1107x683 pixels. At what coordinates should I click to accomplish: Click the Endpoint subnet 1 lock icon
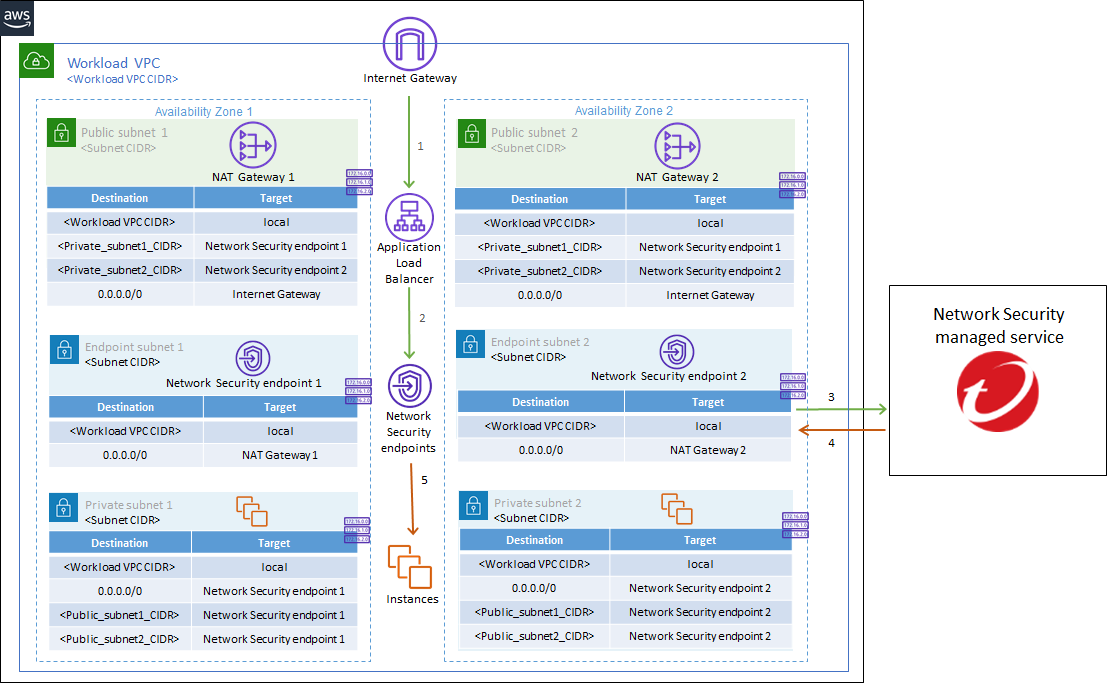point(64,350)
